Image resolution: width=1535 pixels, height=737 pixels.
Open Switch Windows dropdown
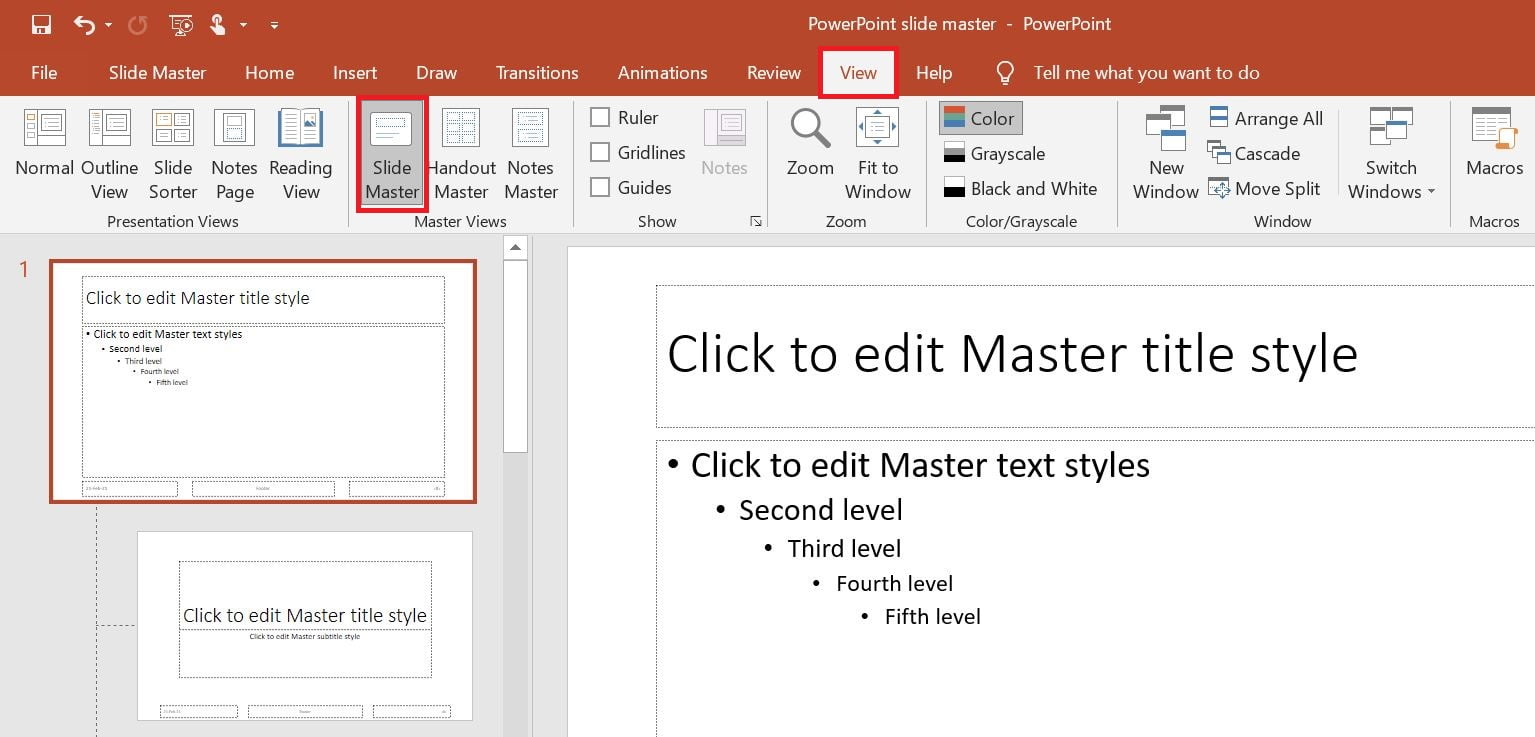coord(1391,154)
